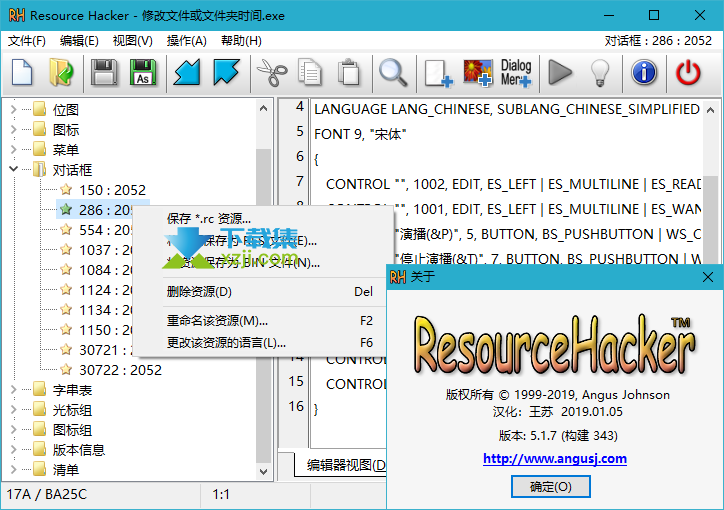Click the 位图 folder icon
This screenshot has width=724, height=510.
pos(40,109)
